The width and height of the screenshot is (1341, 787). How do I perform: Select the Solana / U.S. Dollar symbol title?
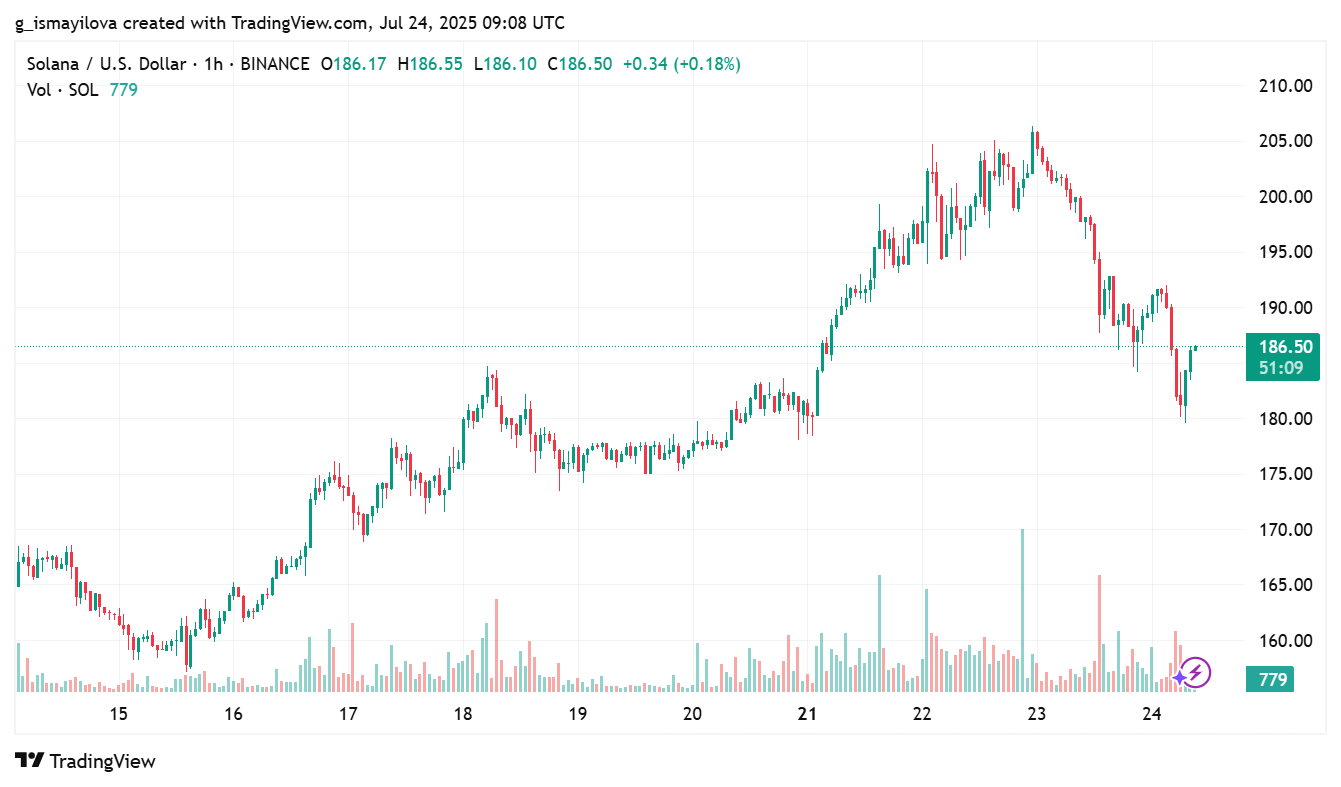pyautogui.click(x=106, y=64)
